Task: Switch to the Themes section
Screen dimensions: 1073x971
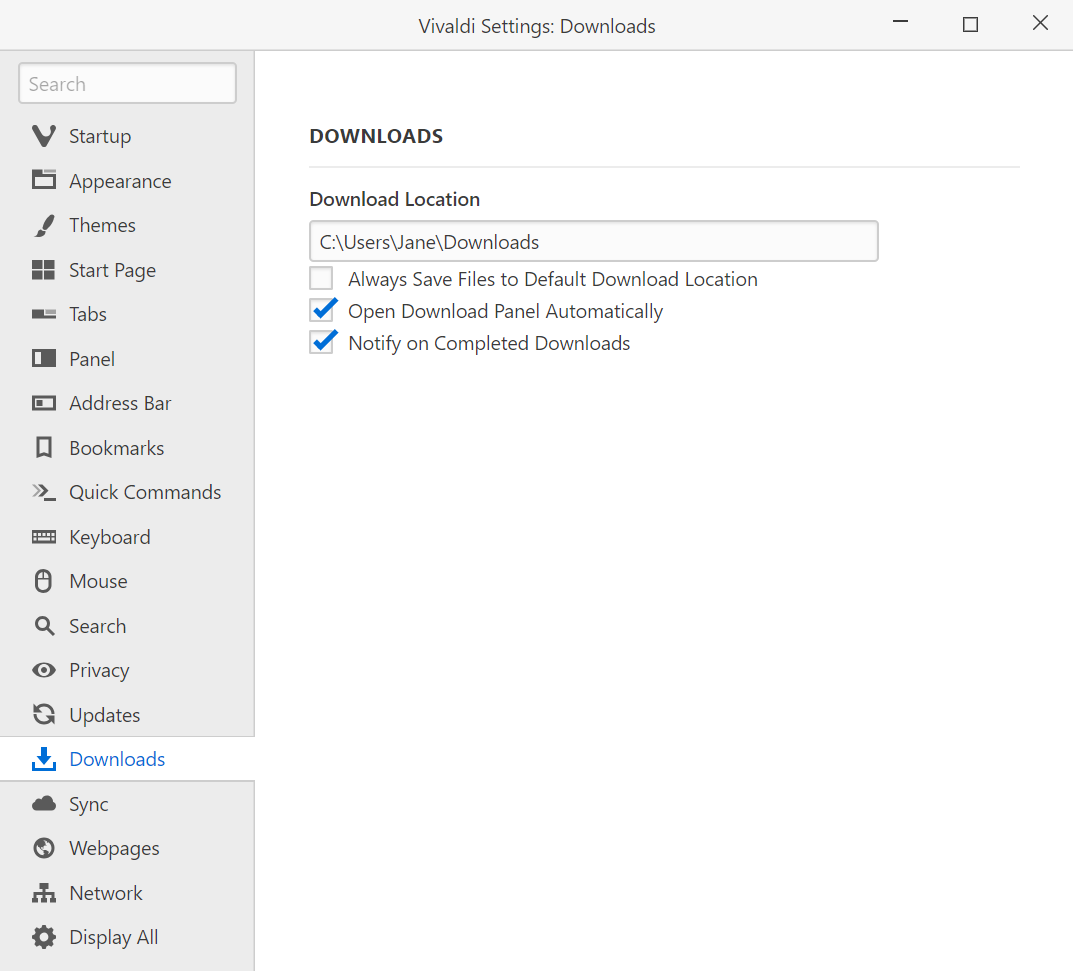Action: (103, 225)
